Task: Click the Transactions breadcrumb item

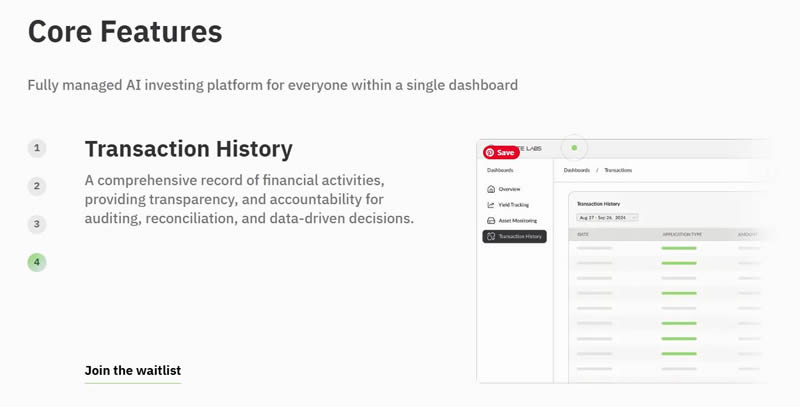Action: [x=617, y=171]
